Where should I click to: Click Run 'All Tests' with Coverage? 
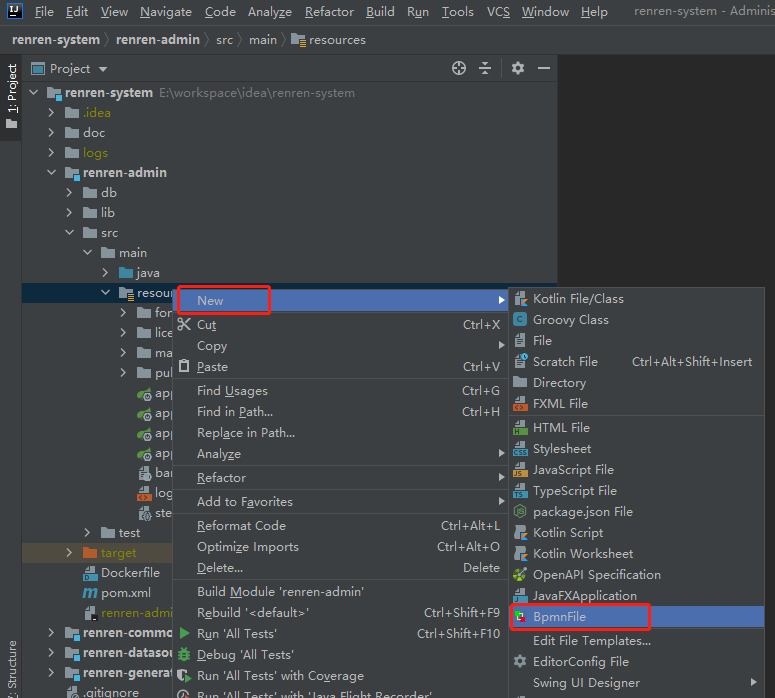pyautogui.click(x=341, y=676)
